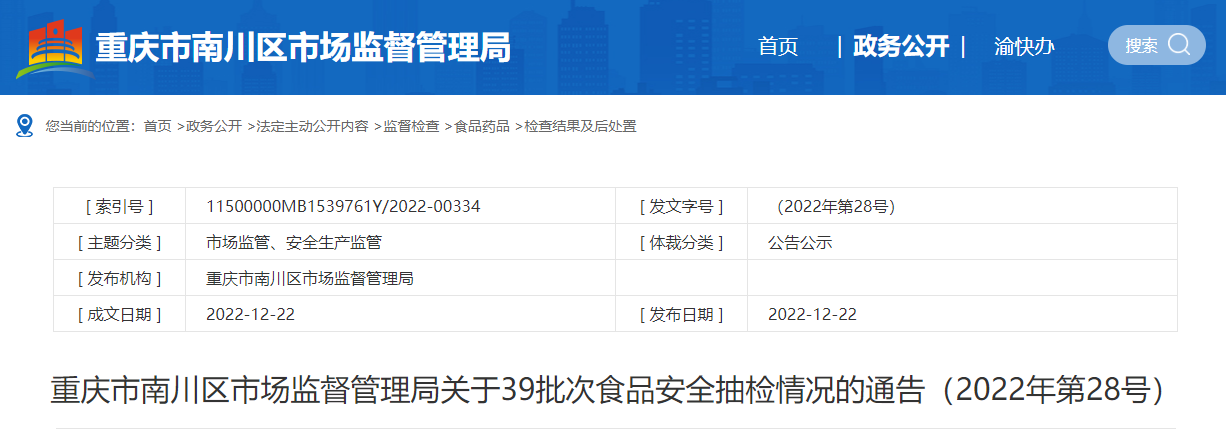The width and height of the screenshot is (1226, 447).
Task: Open 食品药品 breadcrumb link
Action: coord(482,126)
